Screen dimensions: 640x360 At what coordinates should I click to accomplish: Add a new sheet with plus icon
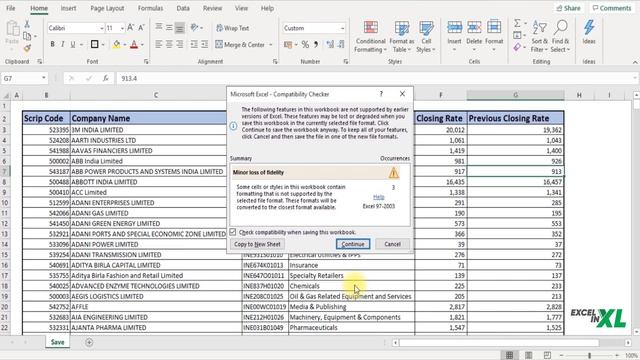89,342
